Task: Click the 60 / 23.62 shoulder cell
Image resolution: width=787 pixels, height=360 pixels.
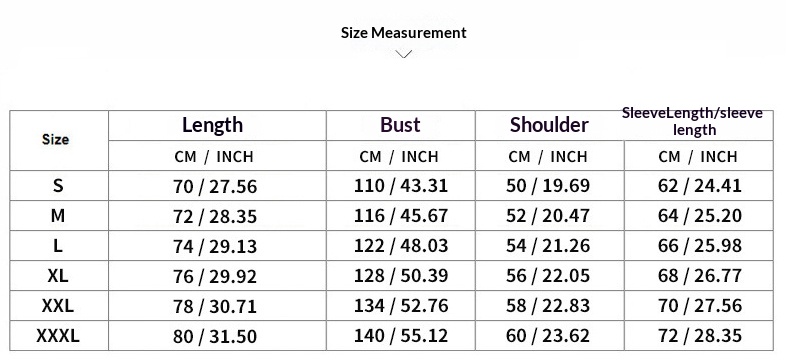Action: pos(548,335)
